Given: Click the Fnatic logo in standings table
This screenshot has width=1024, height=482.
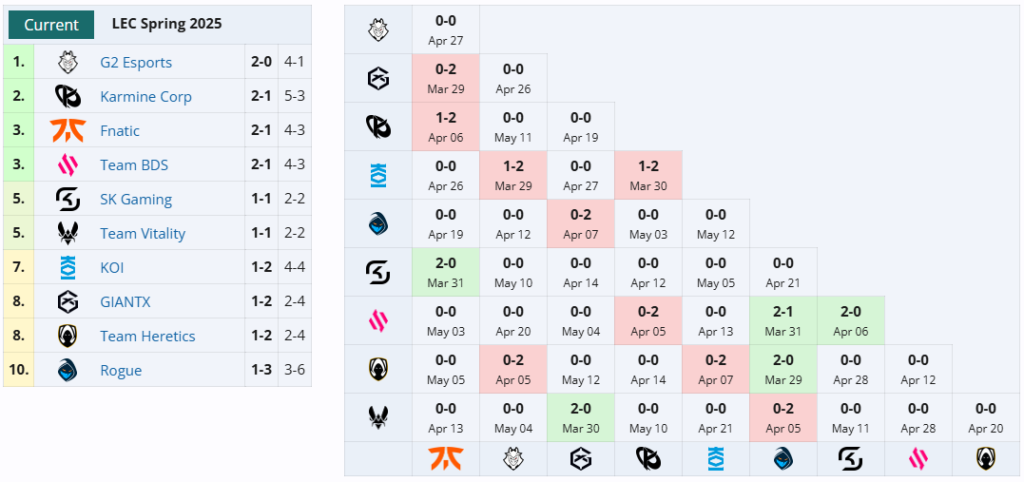Looking at the screenshot, I should click(68, 131).
